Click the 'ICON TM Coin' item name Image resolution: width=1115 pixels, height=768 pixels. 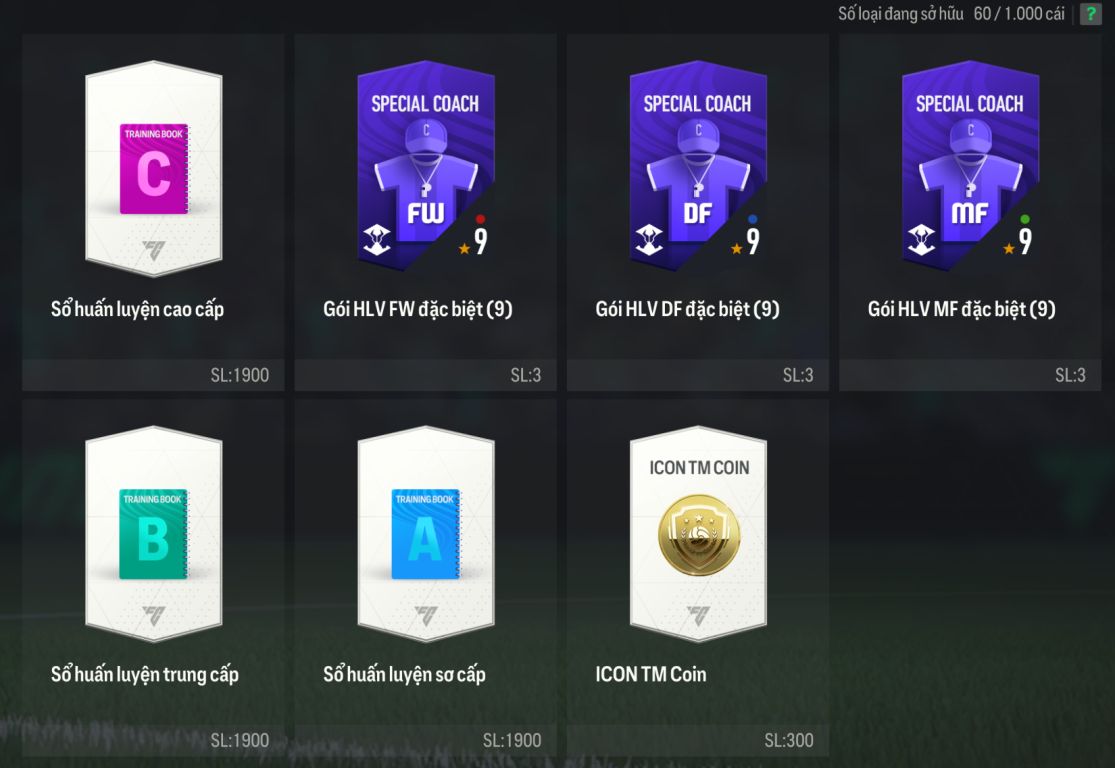651,674
